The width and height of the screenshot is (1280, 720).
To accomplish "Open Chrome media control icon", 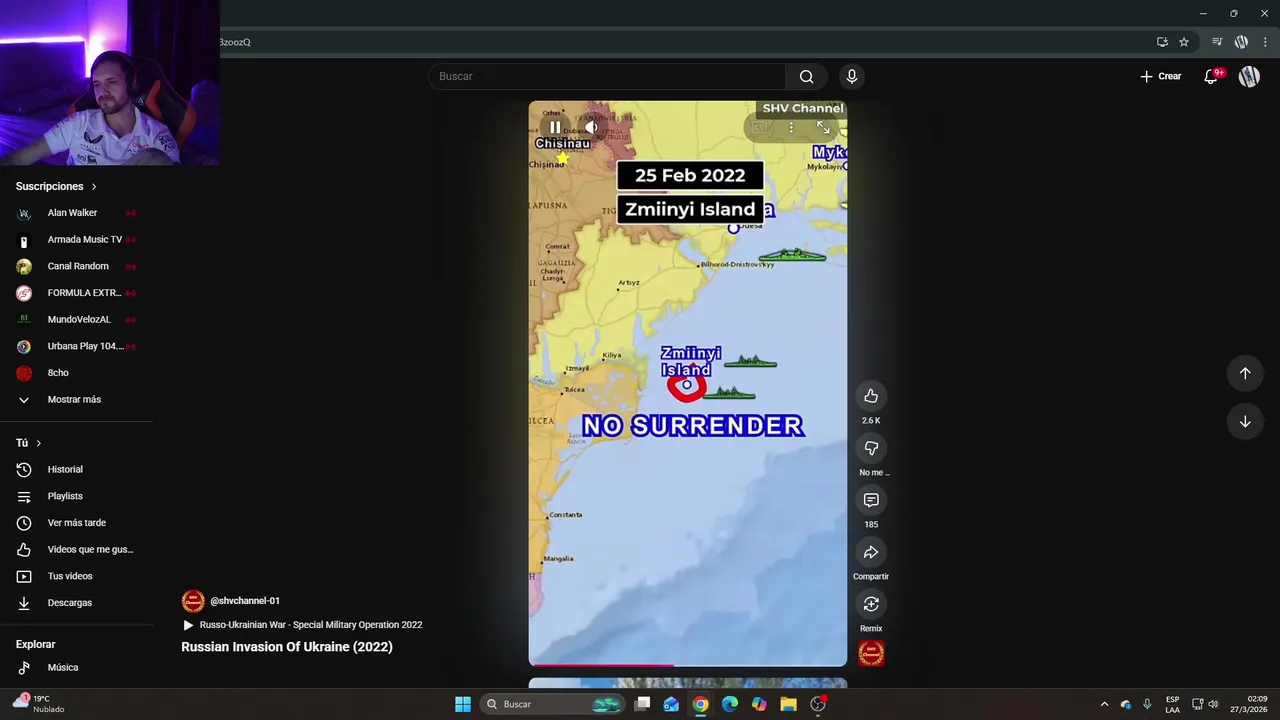I will click(x=1217, y=42).
